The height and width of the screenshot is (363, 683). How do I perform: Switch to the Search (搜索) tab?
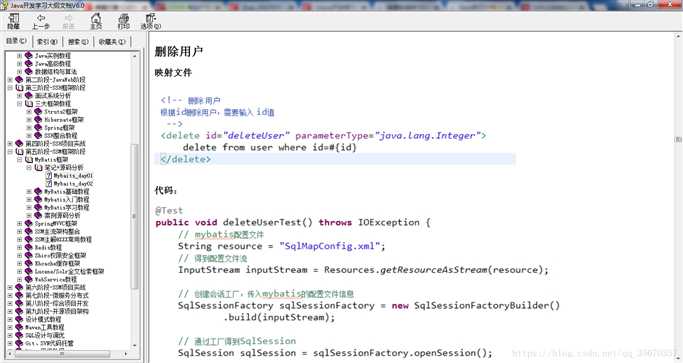(x=78, y=42)
